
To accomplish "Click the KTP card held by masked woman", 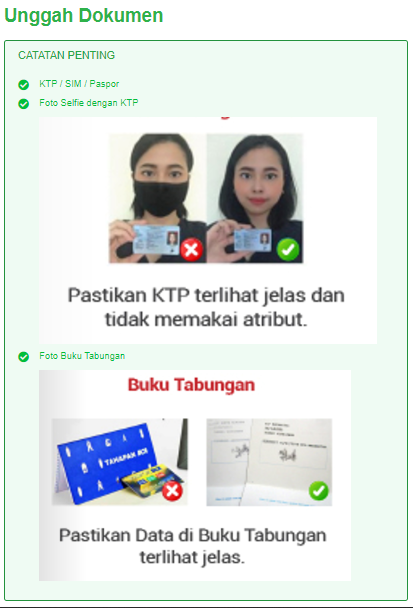I will [x=156, y=240].
